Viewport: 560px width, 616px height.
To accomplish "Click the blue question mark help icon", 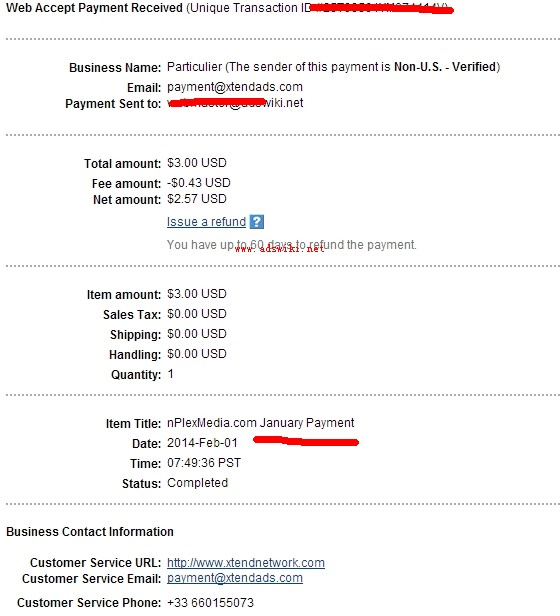I will point(257,222).
